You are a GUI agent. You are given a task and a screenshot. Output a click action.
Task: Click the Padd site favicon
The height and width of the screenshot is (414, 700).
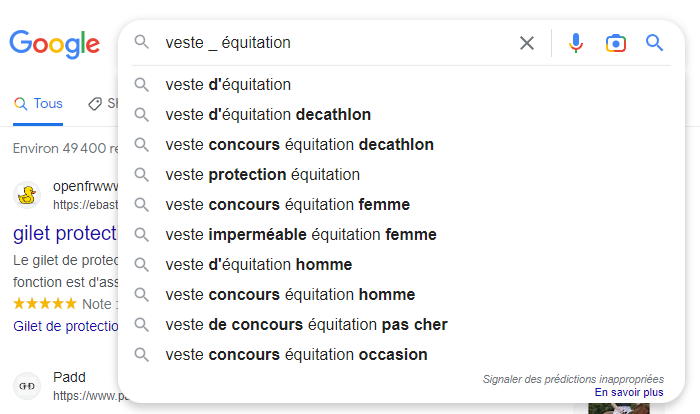[x=27, y=386]
